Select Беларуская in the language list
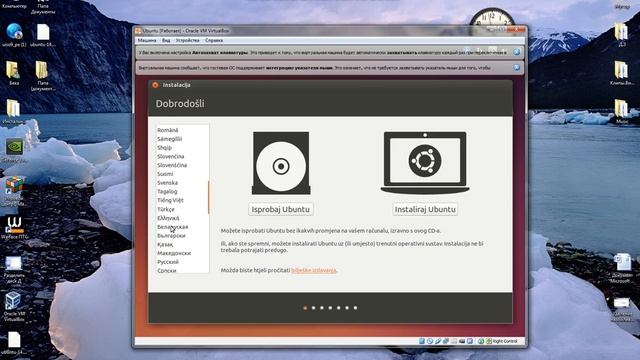This screenshot has height=360, width=640. click(x=173, y=227)
